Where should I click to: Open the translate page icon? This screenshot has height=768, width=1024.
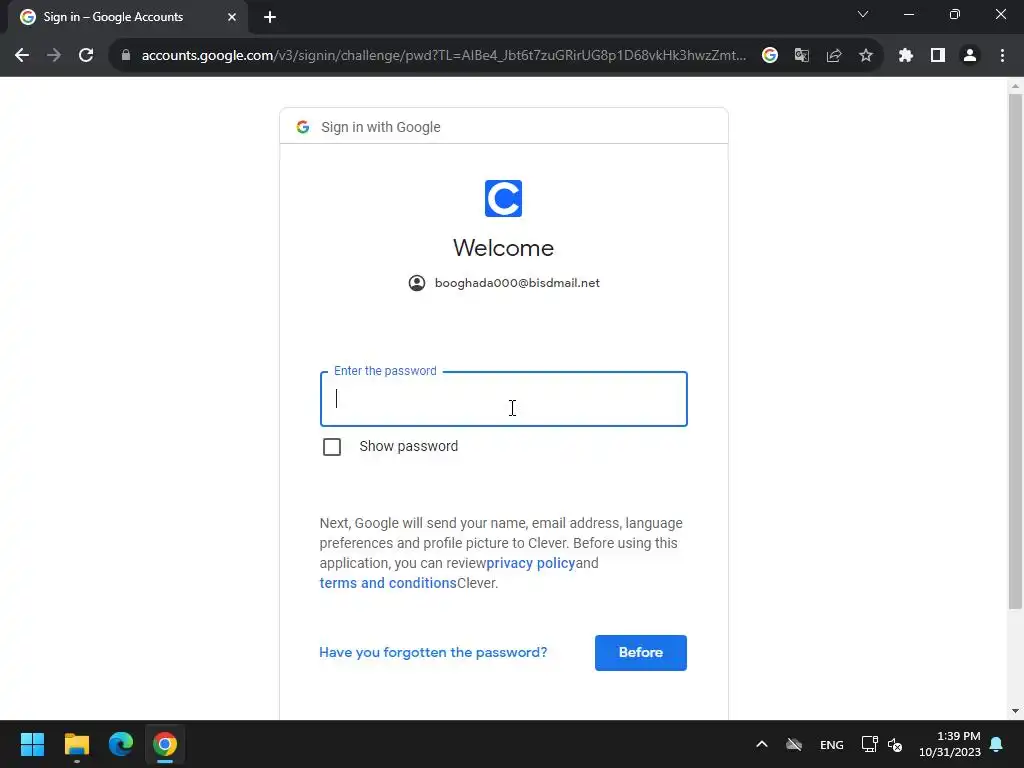(802, 56)
